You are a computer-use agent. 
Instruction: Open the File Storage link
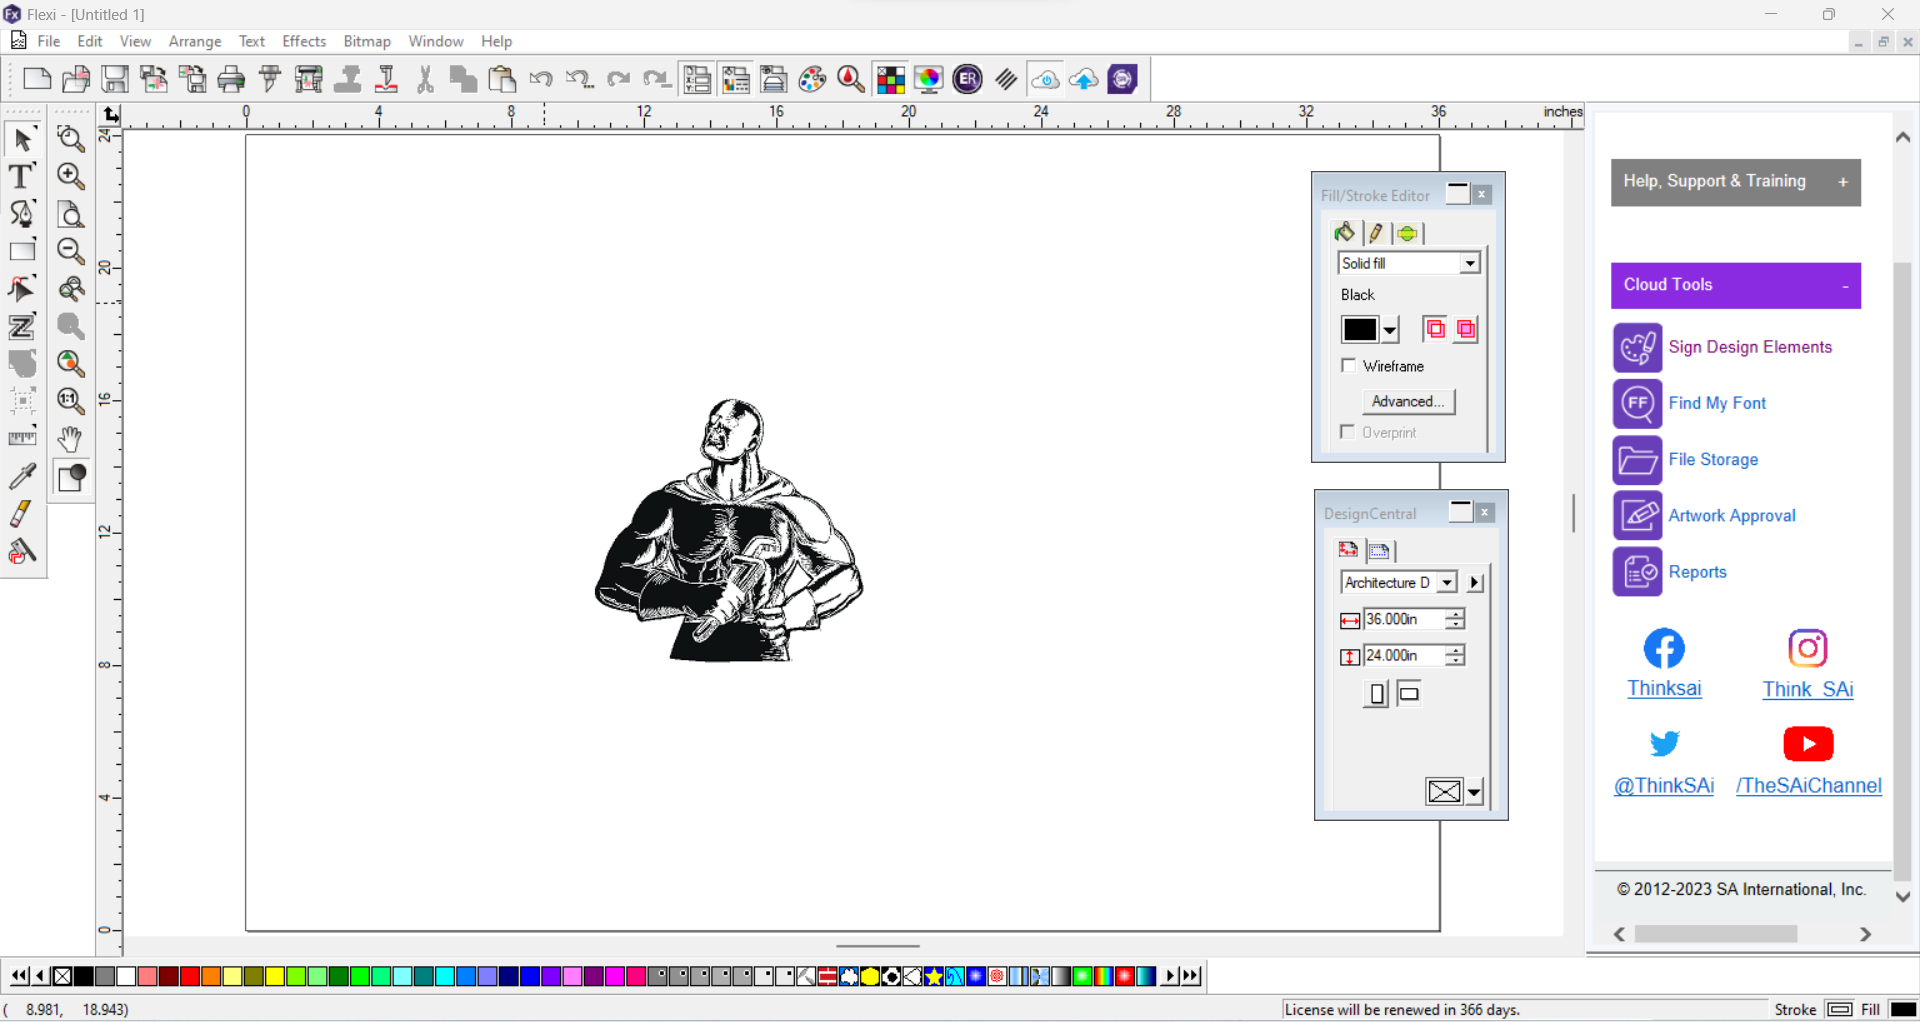(x=1713, y=460)
